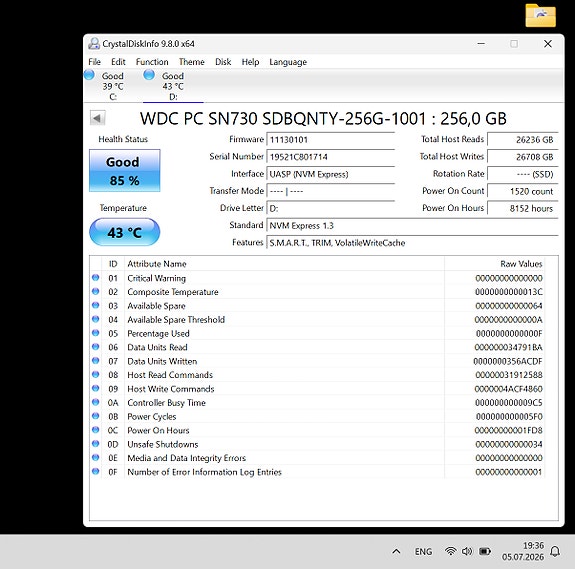Click Total Host Writes value 26708 GB
This screenshot has width=575, height=569.
coord(523,157)
